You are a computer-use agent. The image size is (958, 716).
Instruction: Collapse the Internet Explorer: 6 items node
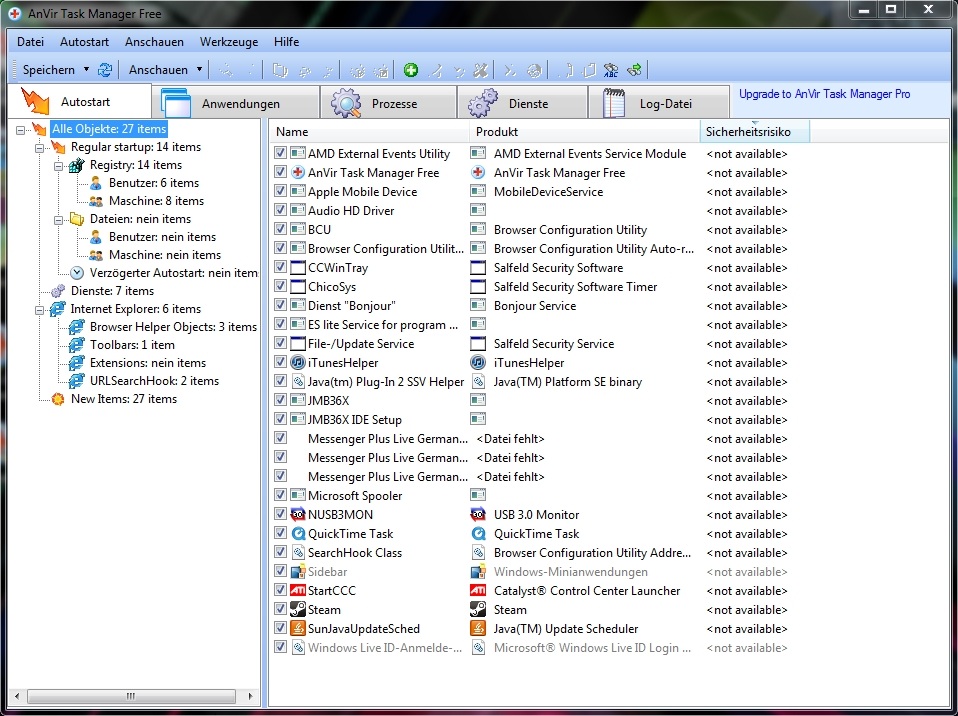pyautogui.click(x=40, y=310)
